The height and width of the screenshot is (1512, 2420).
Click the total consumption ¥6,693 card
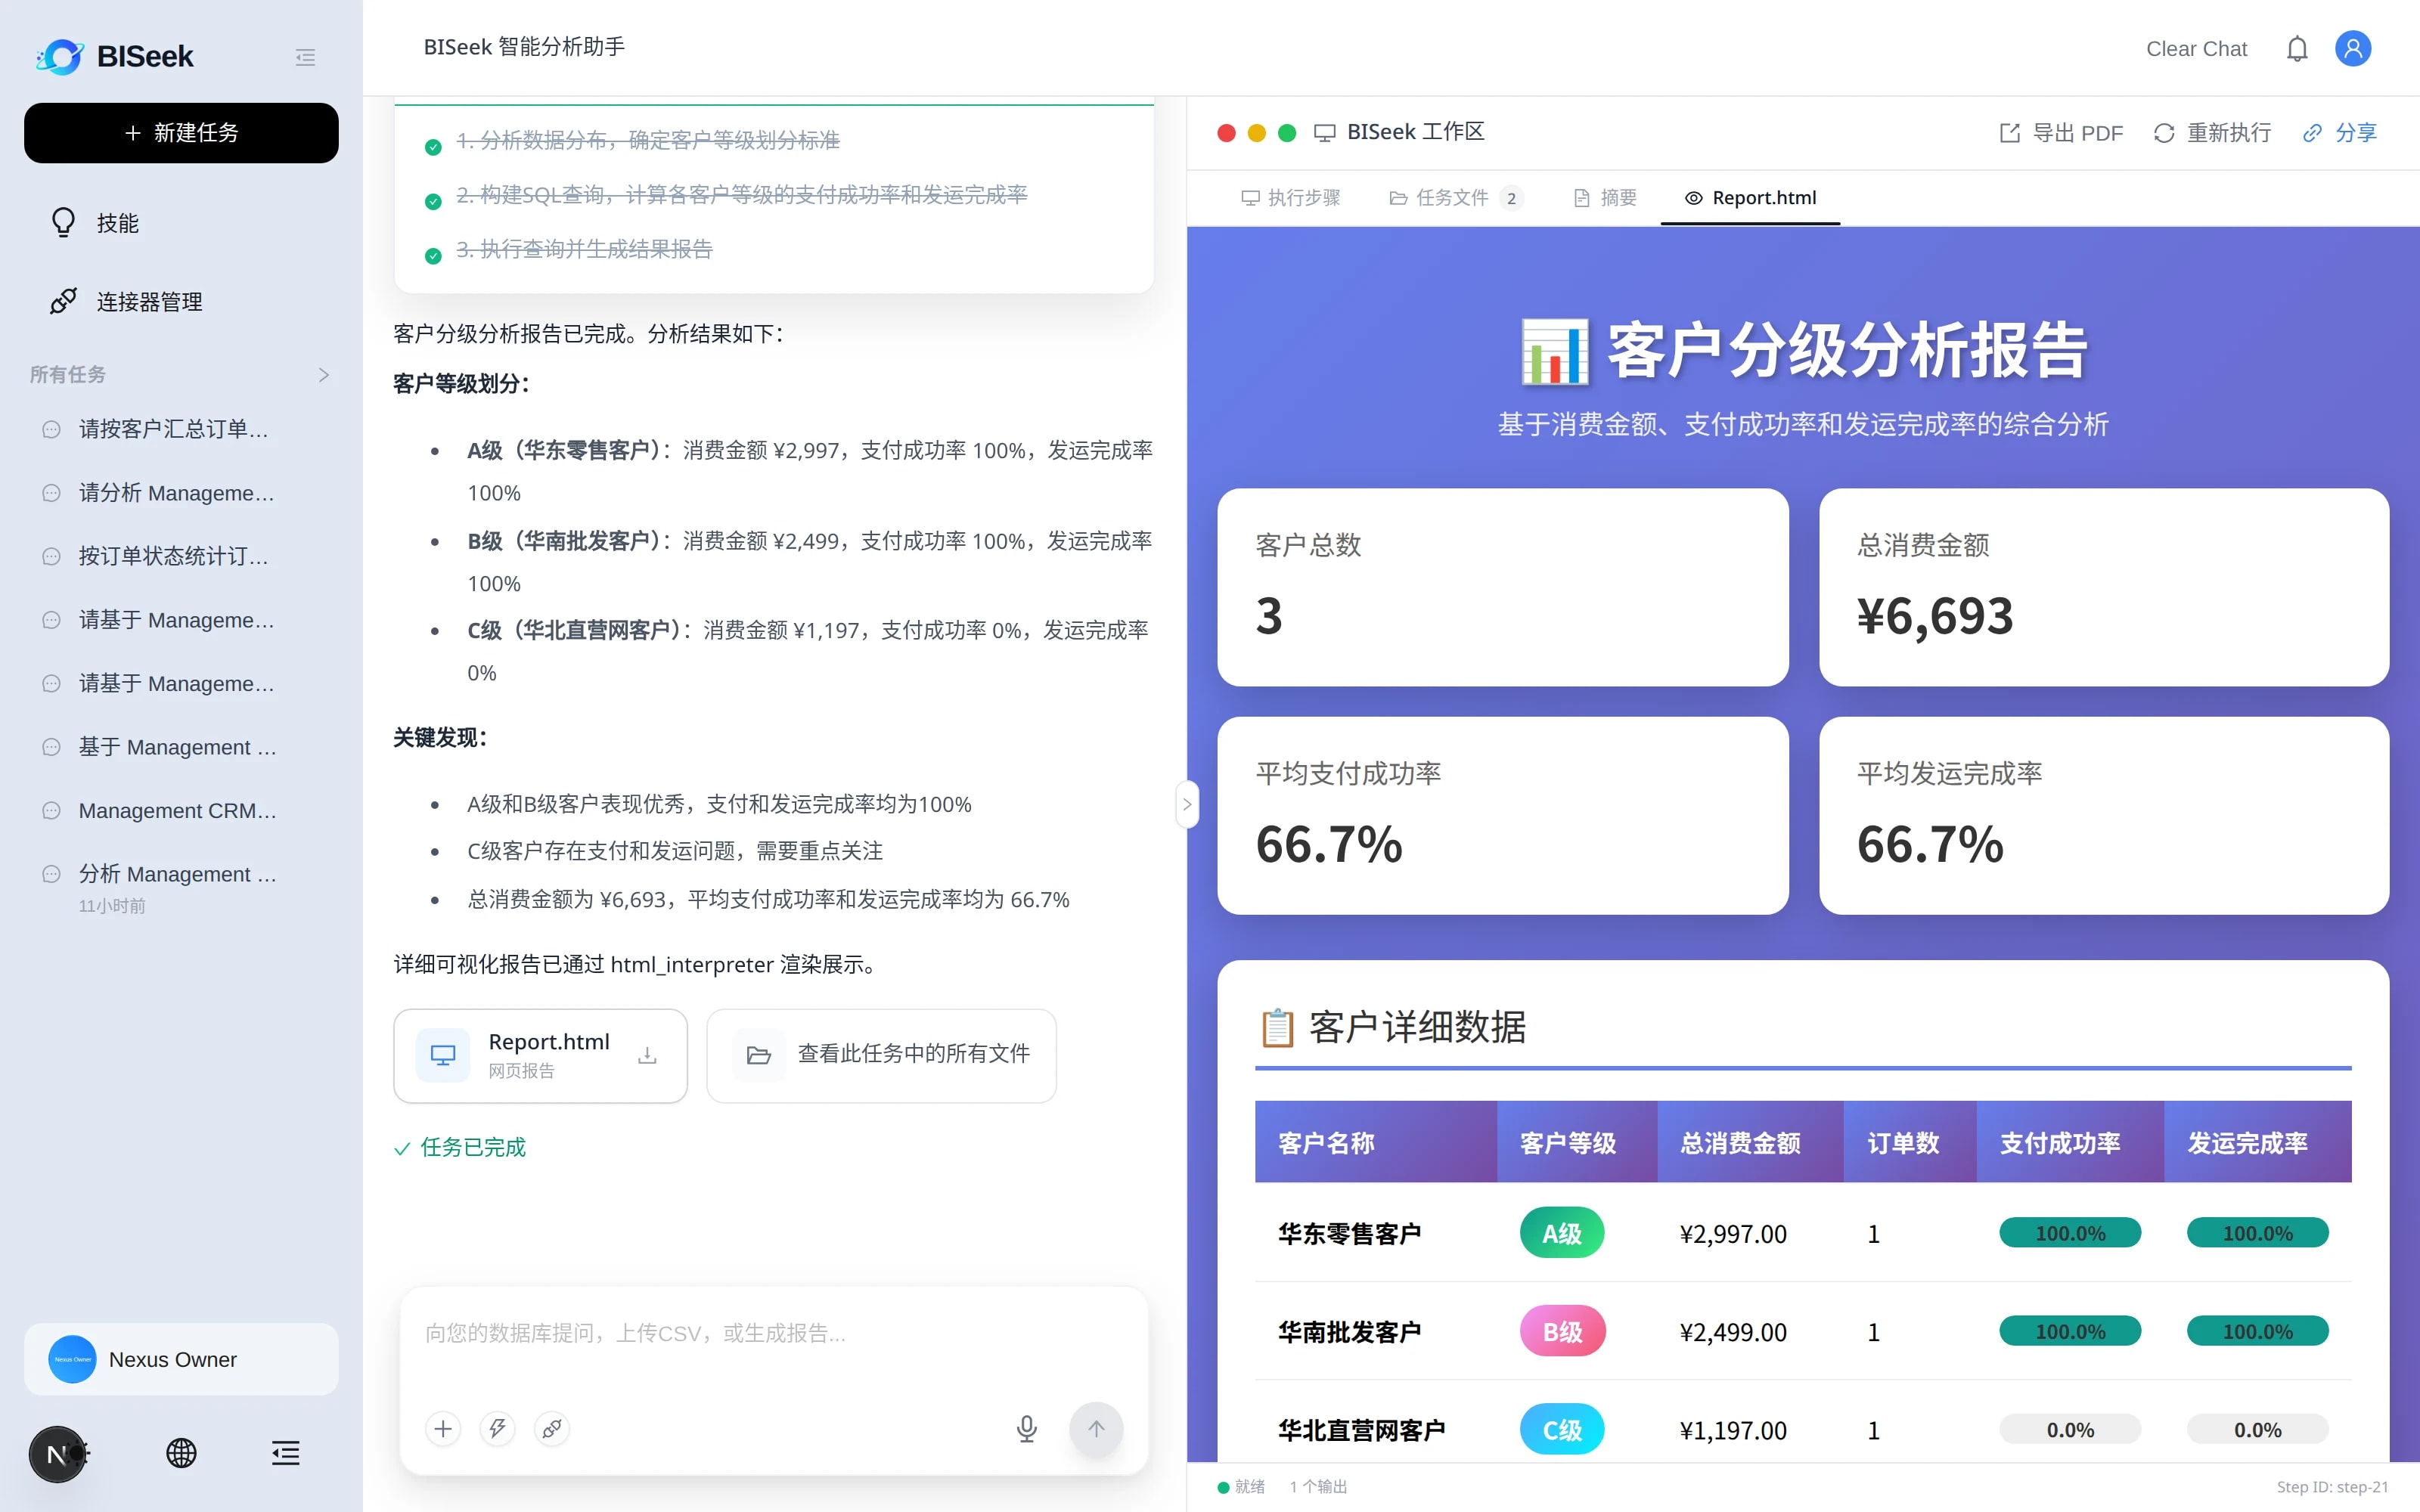point(2104,587)
